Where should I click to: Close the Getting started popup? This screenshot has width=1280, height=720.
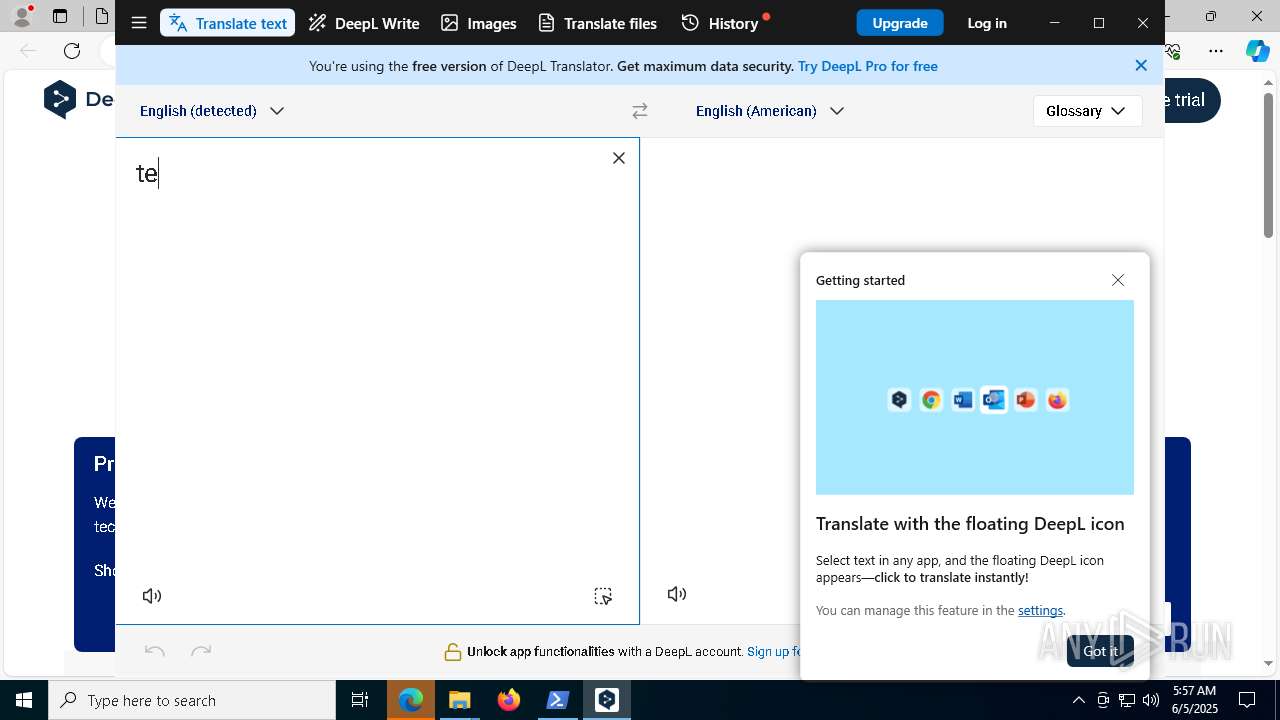[x=1118, y=280]
